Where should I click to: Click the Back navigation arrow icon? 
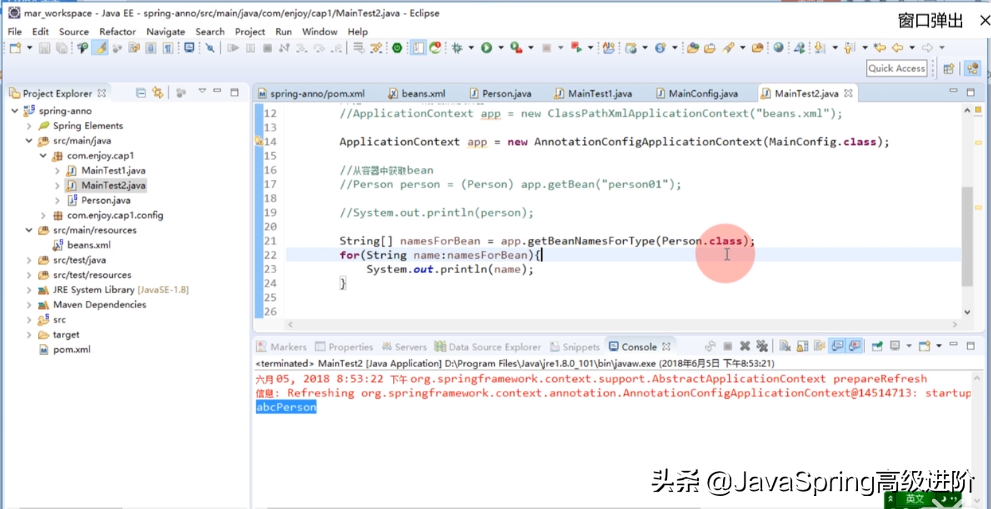(897, 47)
